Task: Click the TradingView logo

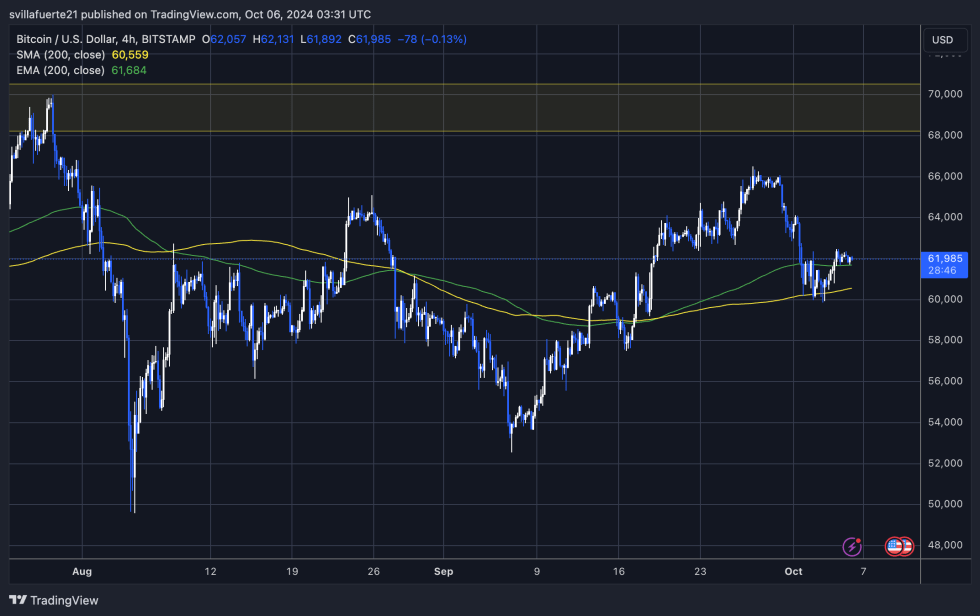Action: [52, 601]
